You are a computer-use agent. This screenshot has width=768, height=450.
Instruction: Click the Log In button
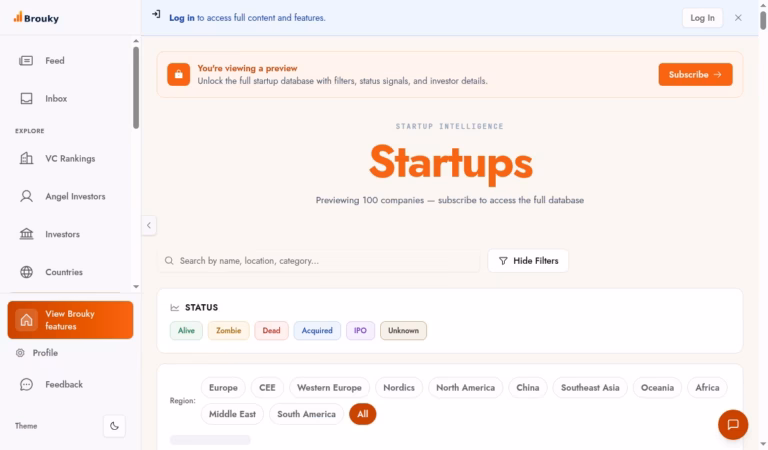(x=702, y=18)
